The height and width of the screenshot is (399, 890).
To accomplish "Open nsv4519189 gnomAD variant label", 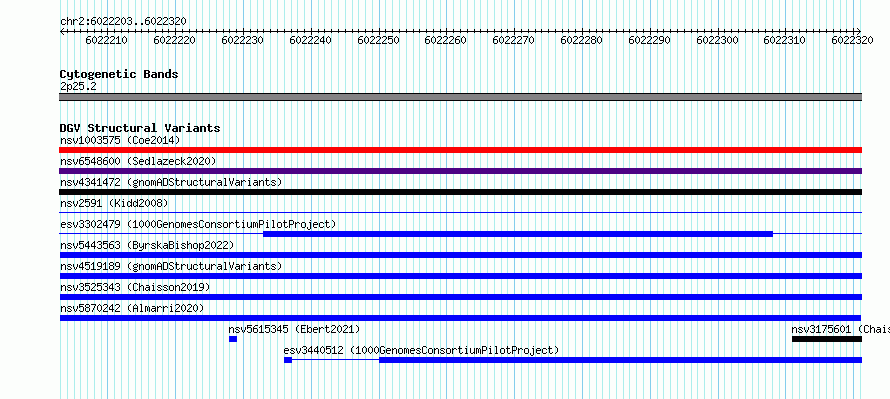I will pyautogui.click(x=171, y=266).
